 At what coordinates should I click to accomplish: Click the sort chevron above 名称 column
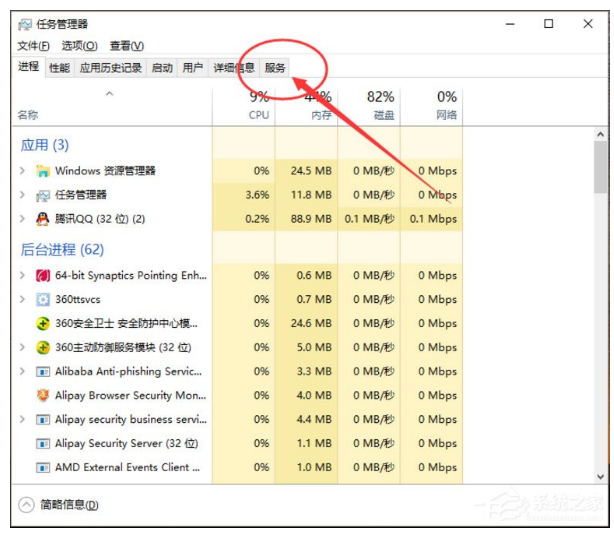coord(110,94)
